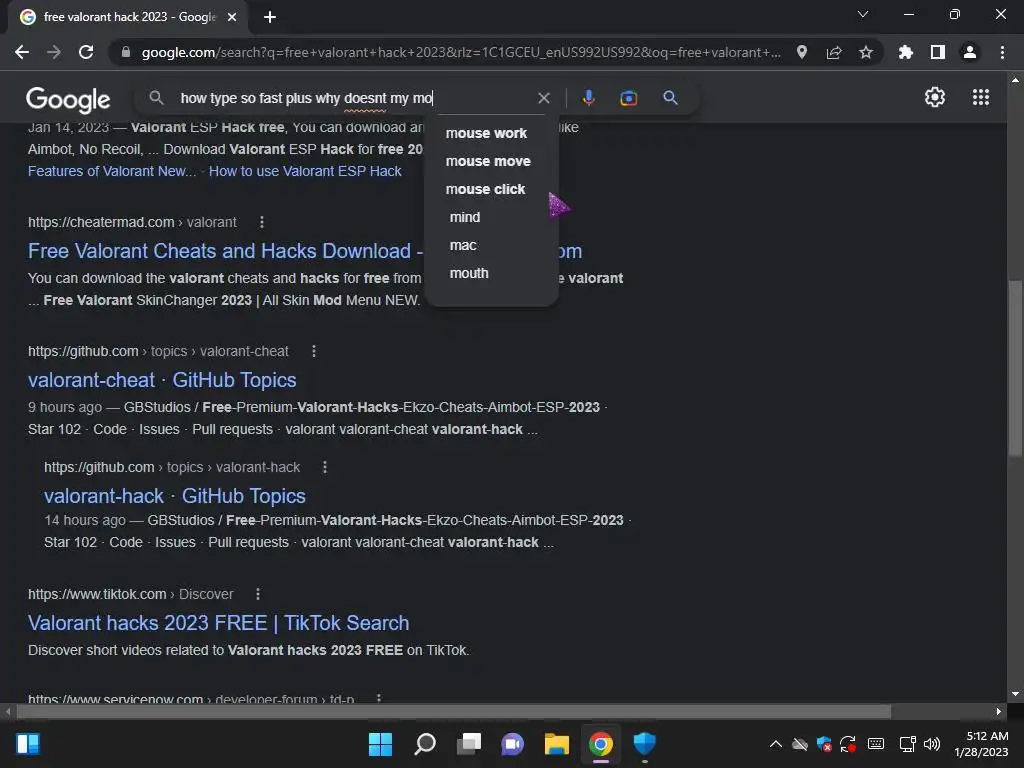The height and width of the screenshot is (768, 1024).
Task: Open the Extensions puzzle icon
Action: pyautogui.click(x=906, y=52)
